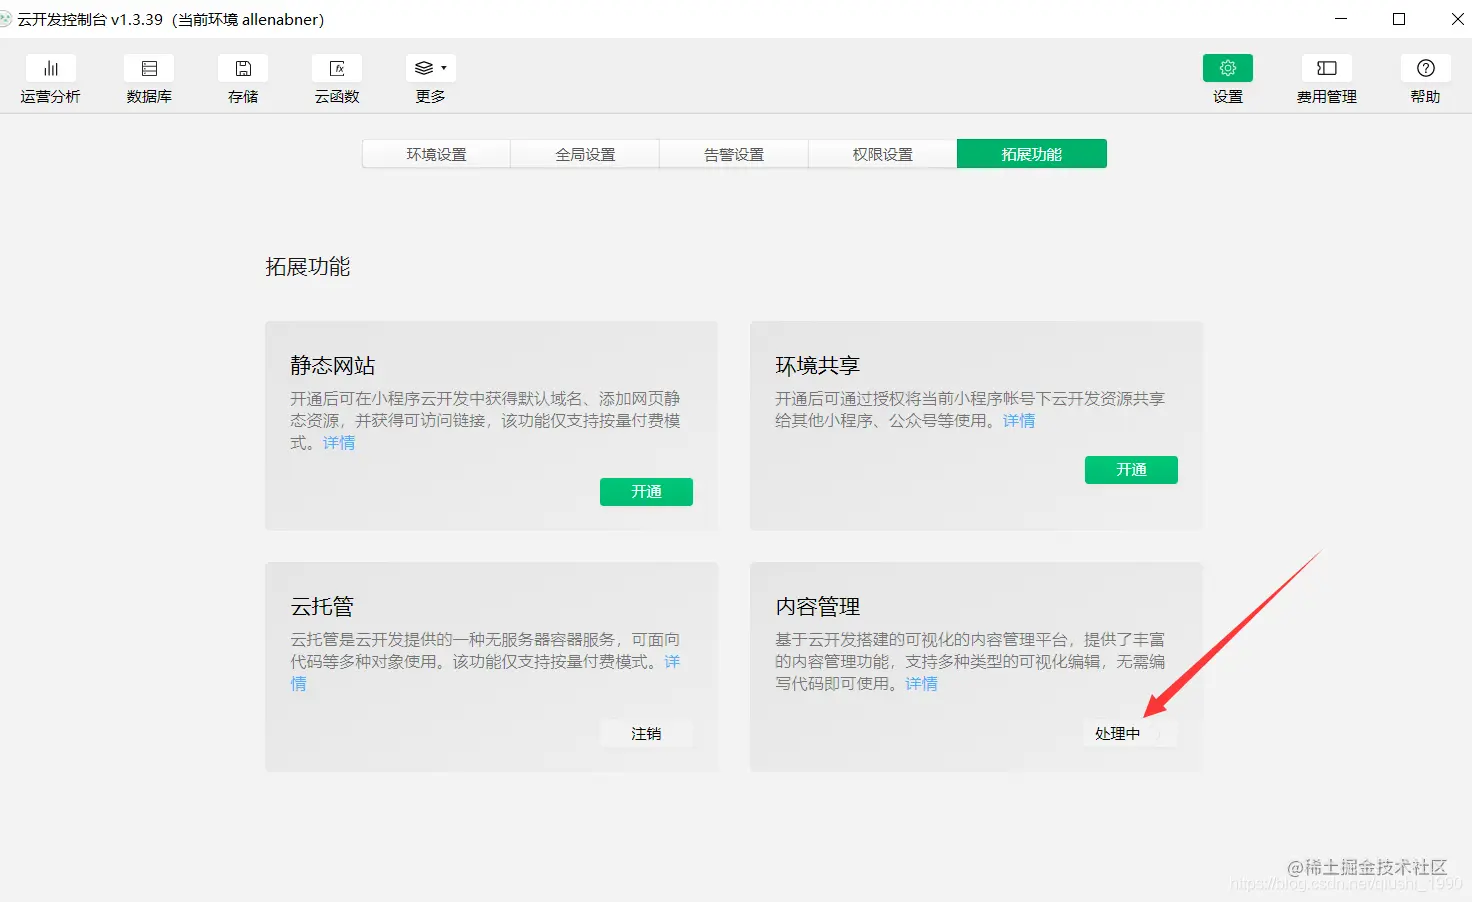Switch to the 权限设置 tab
The height and width of the screenshot is (902, 1472).
point(883,154)
